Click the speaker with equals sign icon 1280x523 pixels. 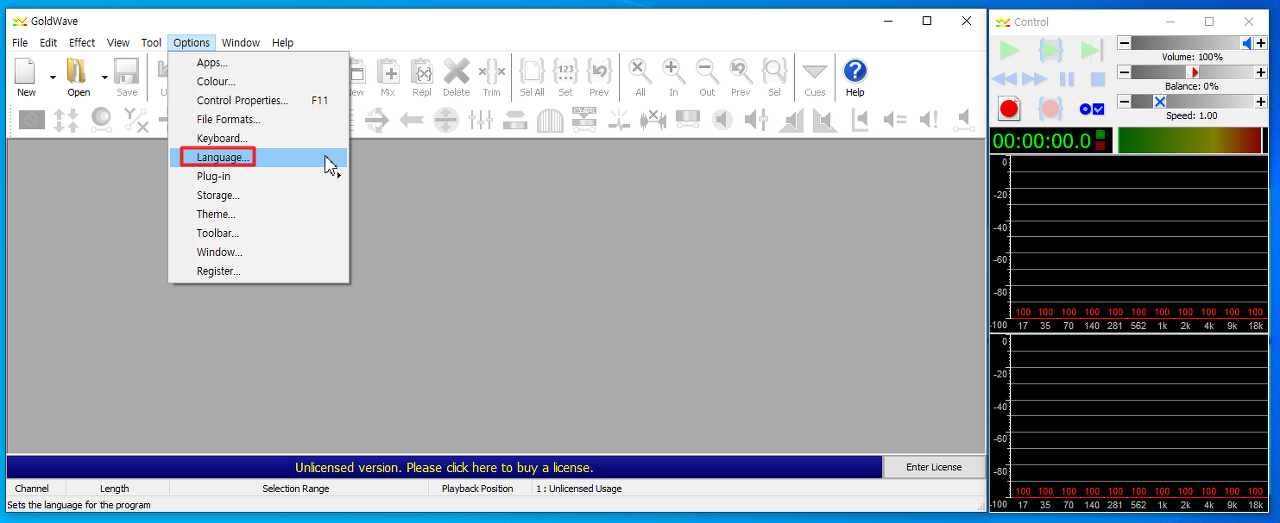point(894,120)
